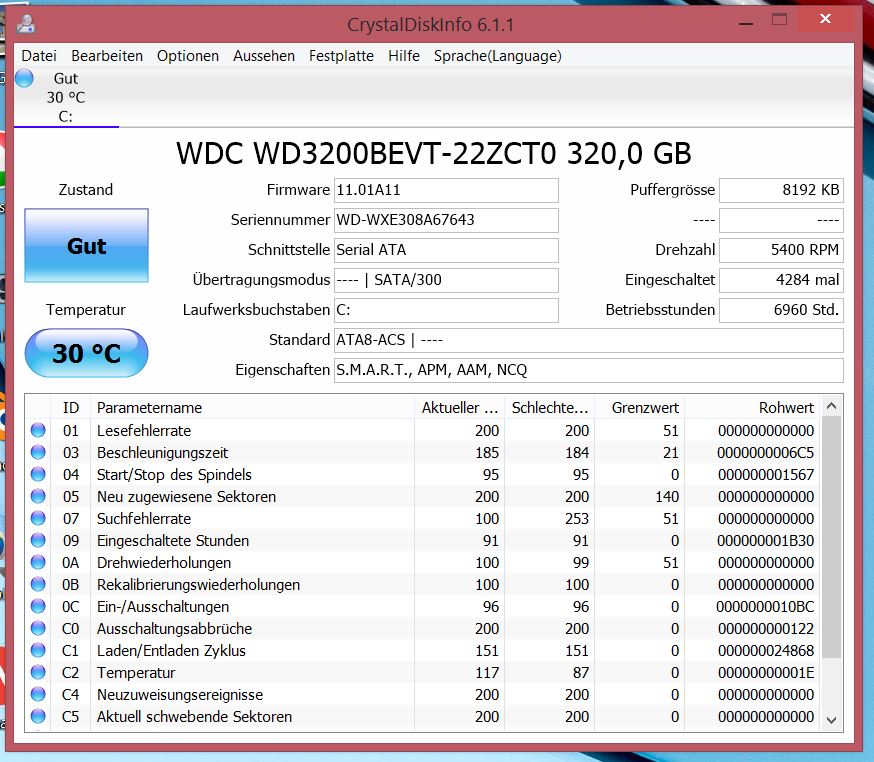Minimize the CrystalDiskInfo window

(746, 22)
